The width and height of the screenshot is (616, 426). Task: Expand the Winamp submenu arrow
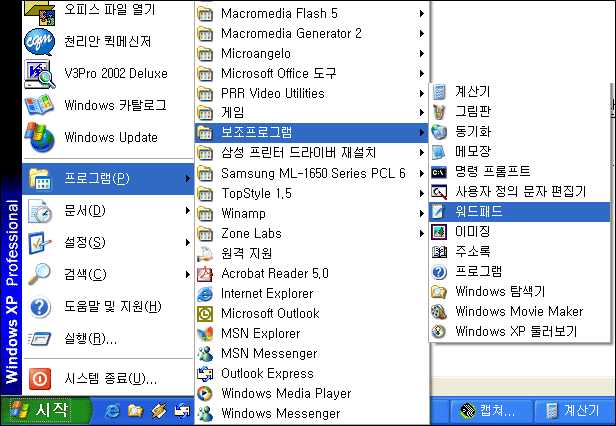422,214
